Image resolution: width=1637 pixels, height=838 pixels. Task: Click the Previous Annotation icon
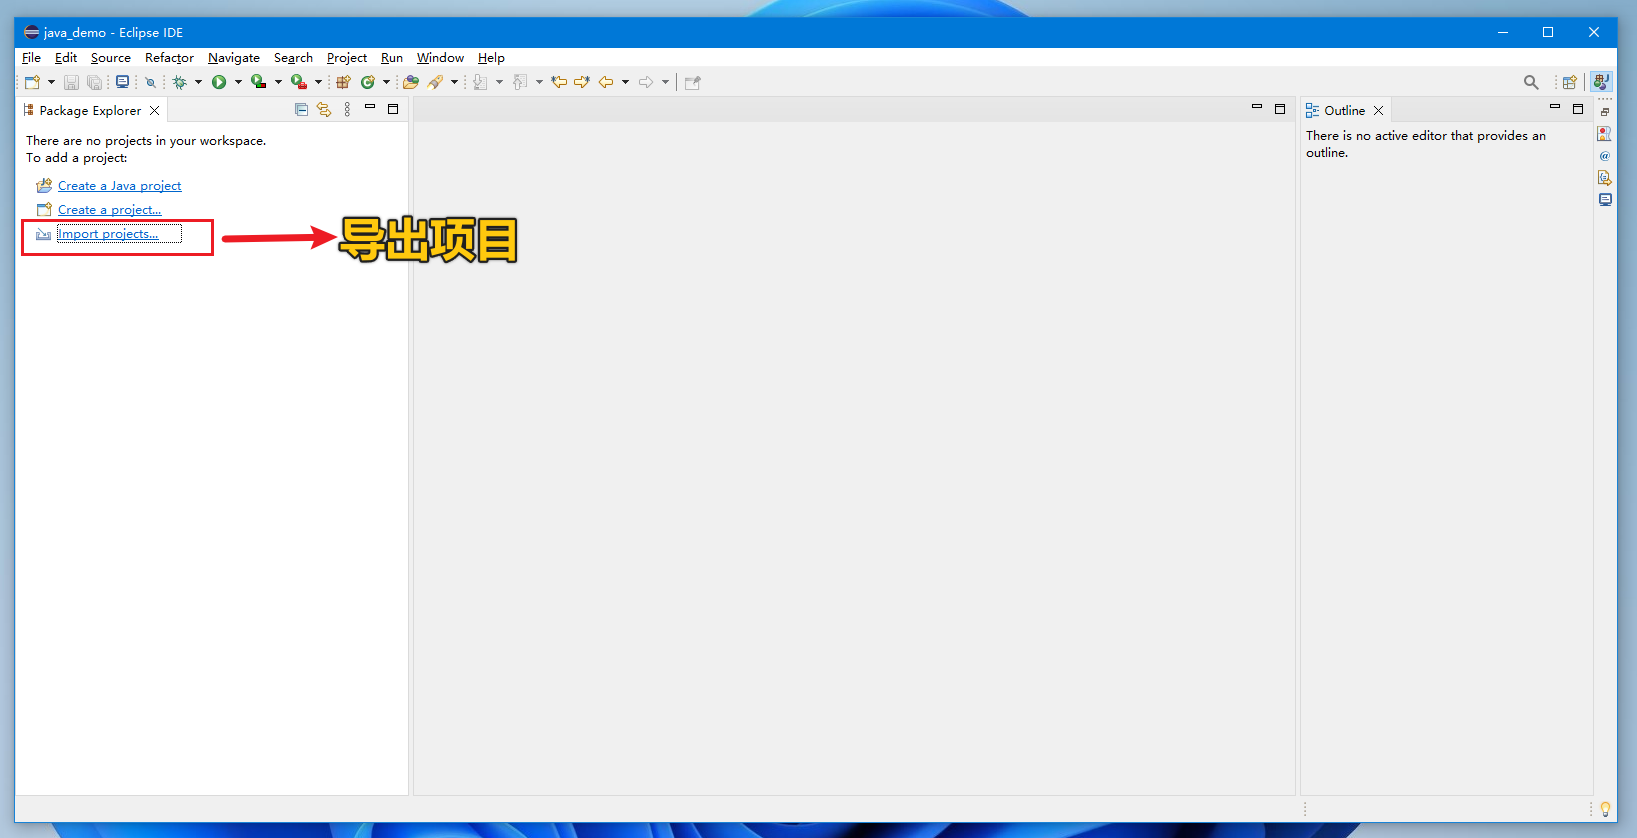(520, 82)
